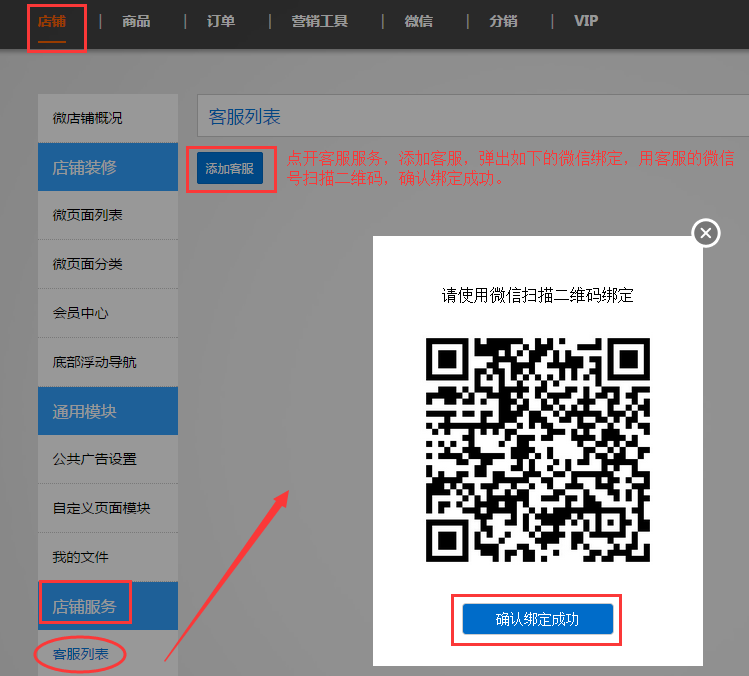The image size is (749, 676).
Task: Open 微店铺概况 in the sidebar
Action: 108,118
